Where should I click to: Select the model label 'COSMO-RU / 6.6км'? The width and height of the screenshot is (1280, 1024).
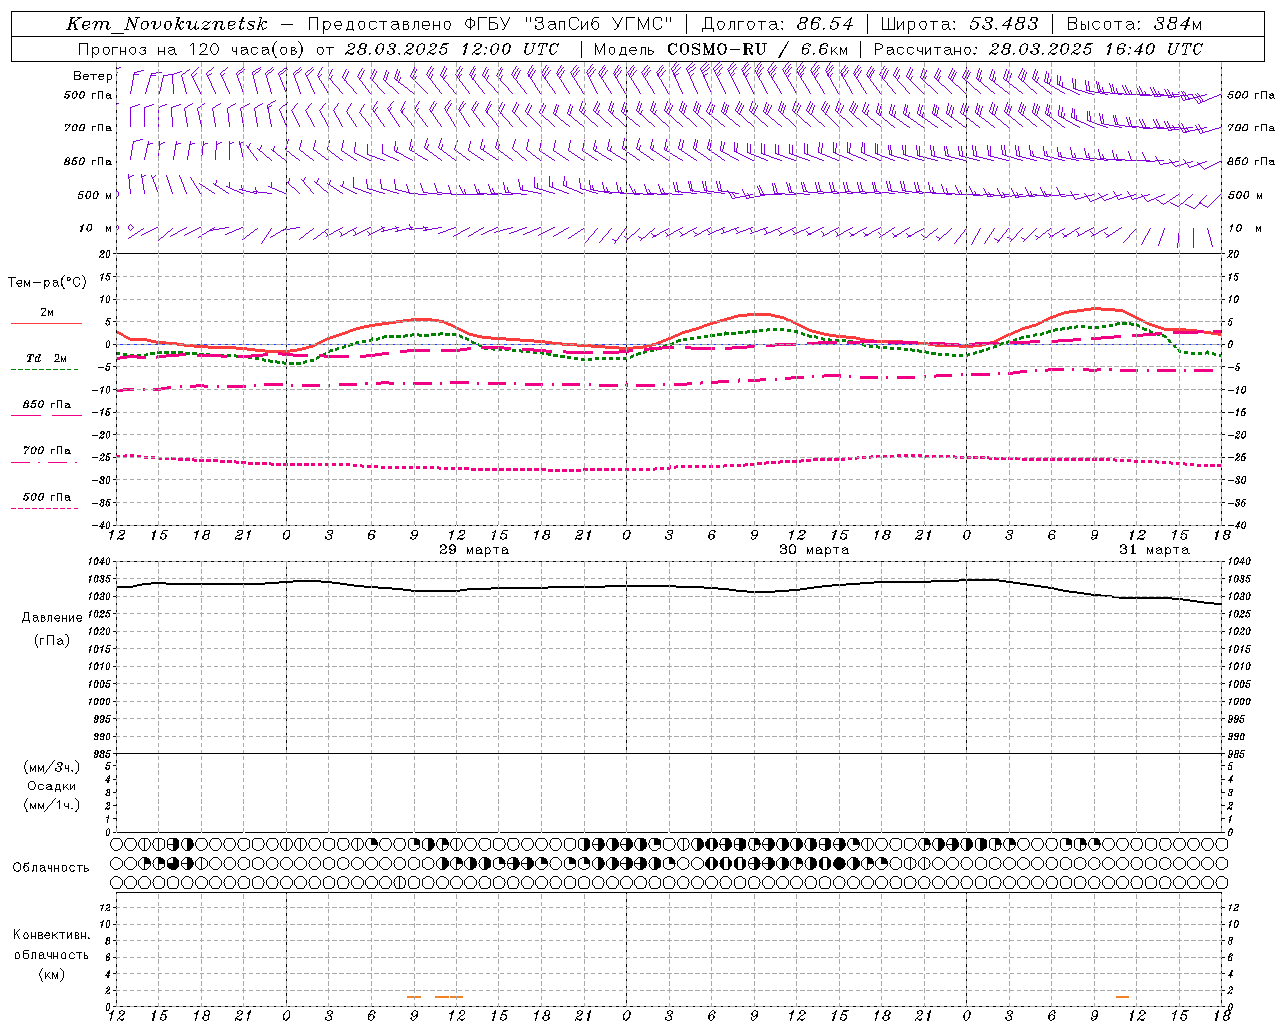click(759, 49)
